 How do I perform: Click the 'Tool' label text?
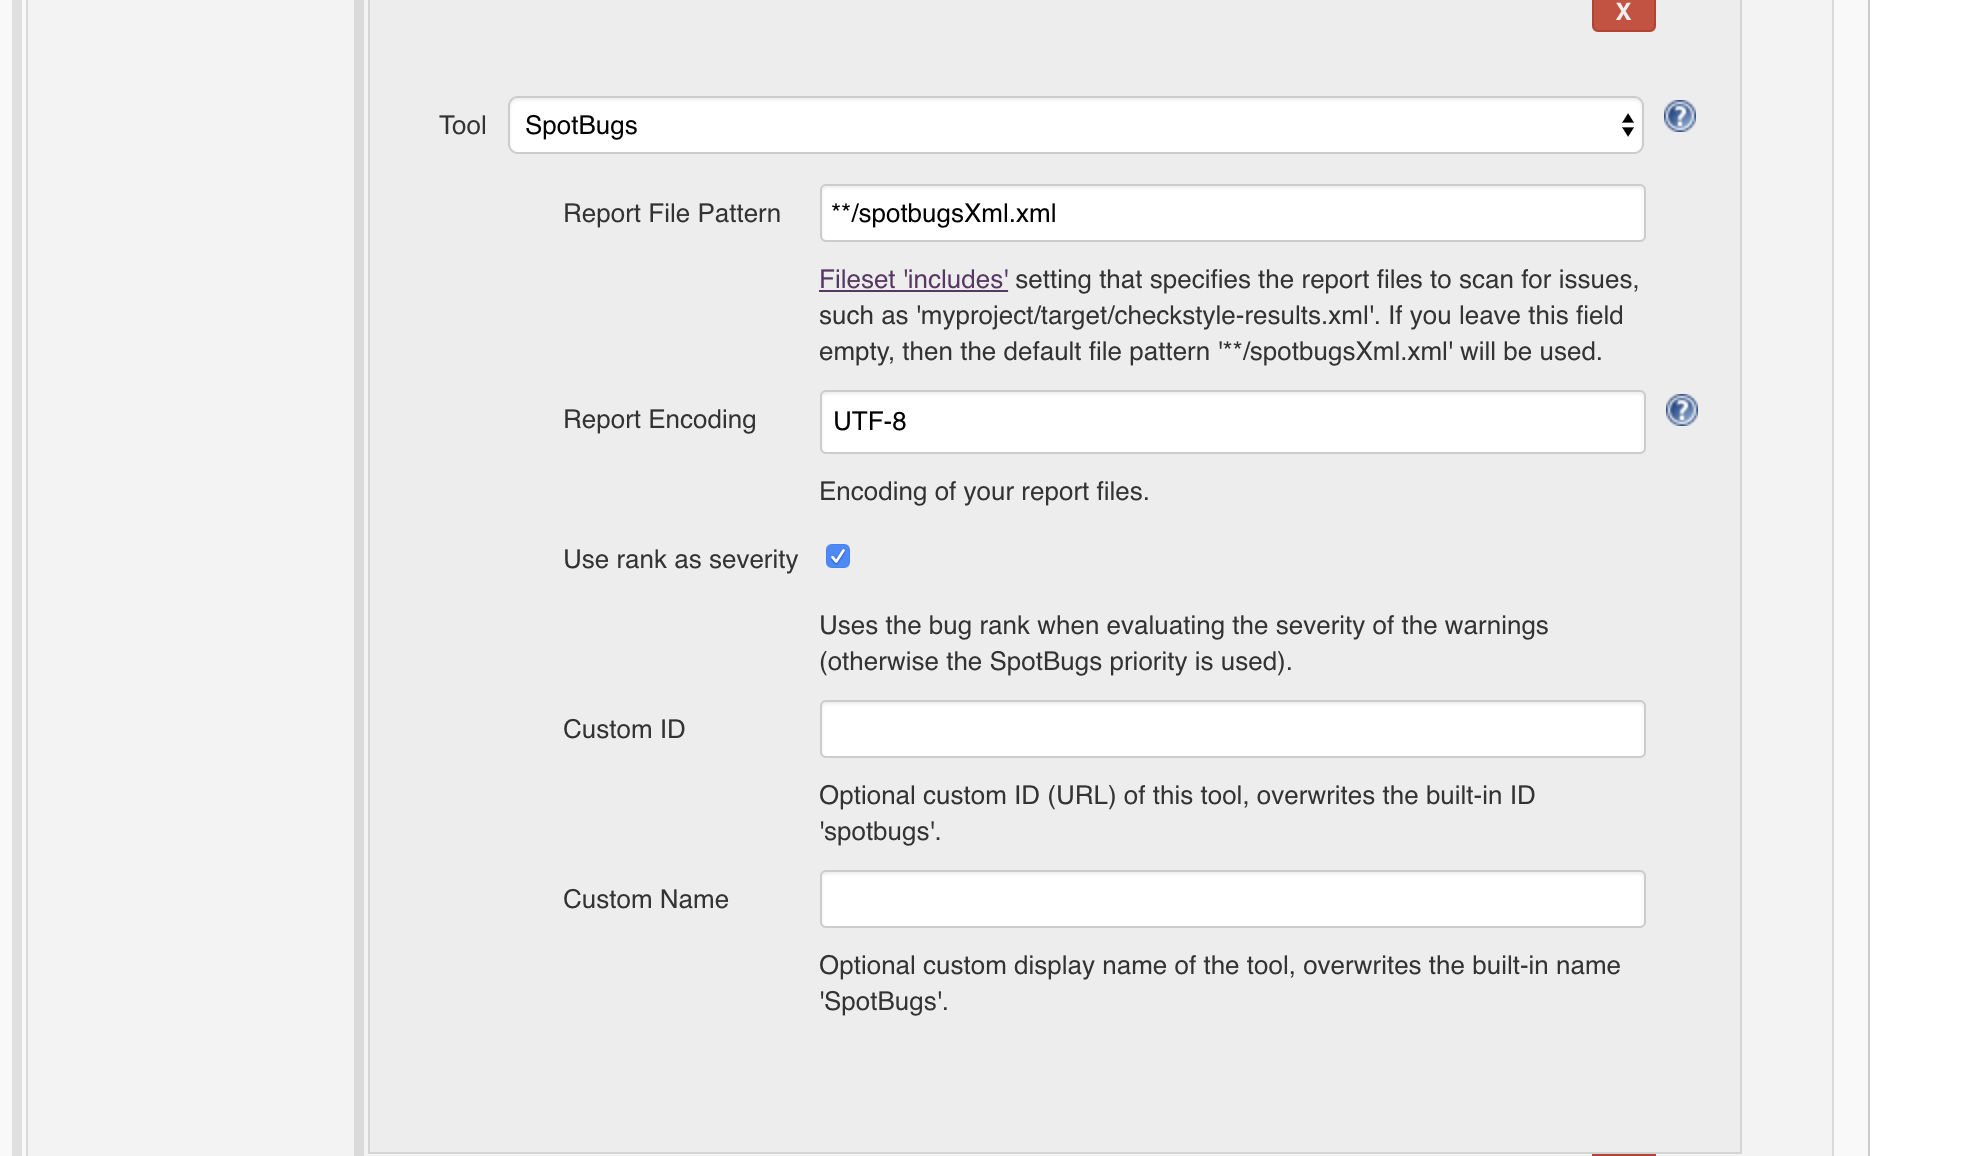tap(462, 125)
